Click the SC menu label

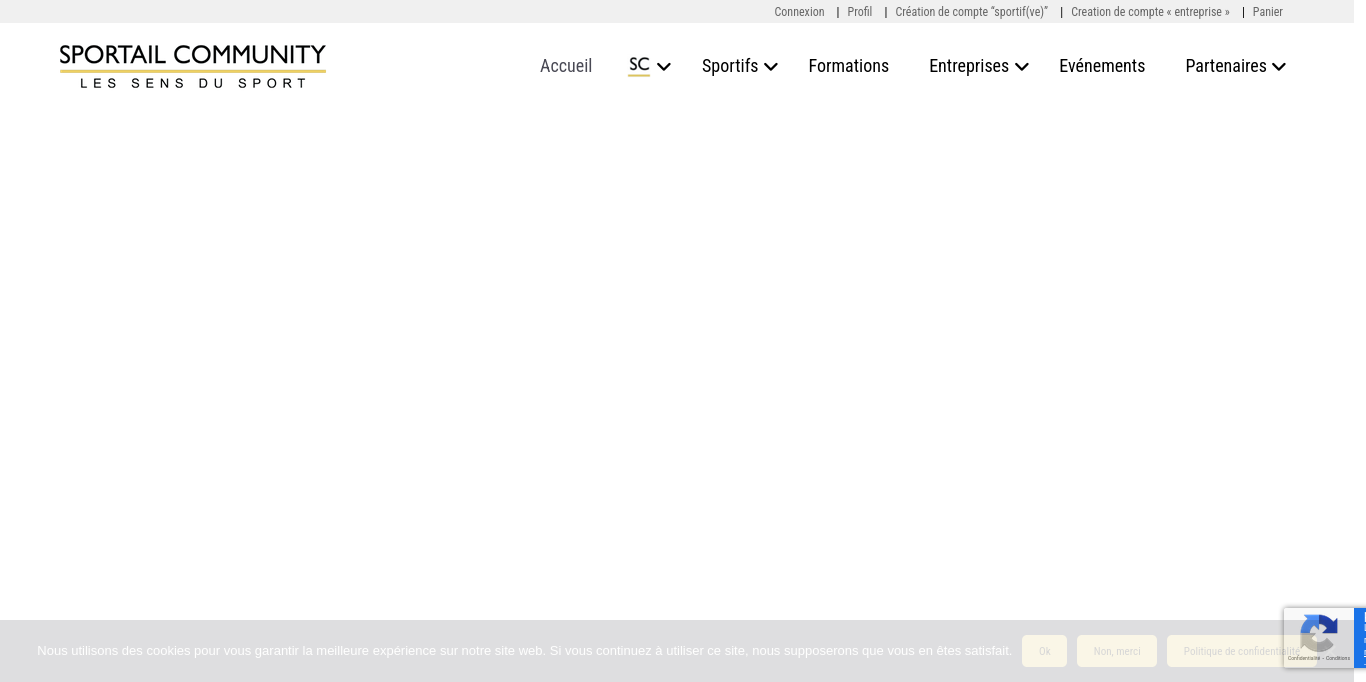[639, 65]
